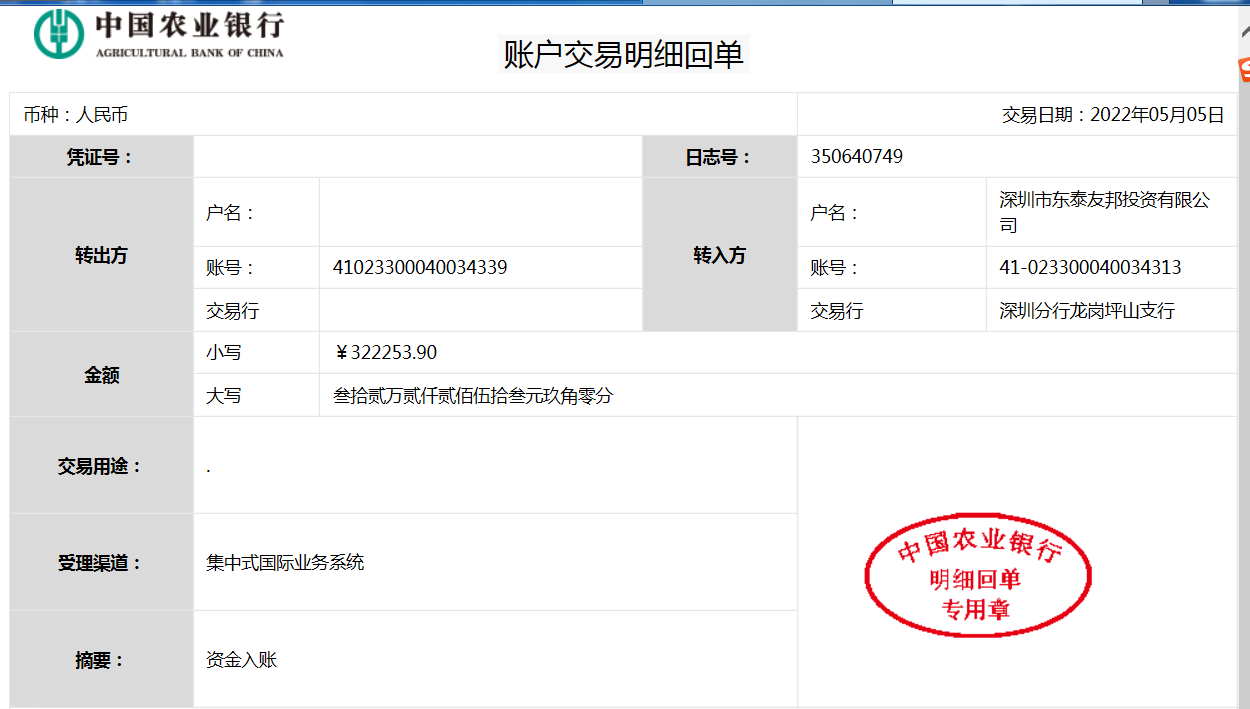Click the 转出方 header cell
This screenshot has width=1250, height=709.
[x=101, y=255]
